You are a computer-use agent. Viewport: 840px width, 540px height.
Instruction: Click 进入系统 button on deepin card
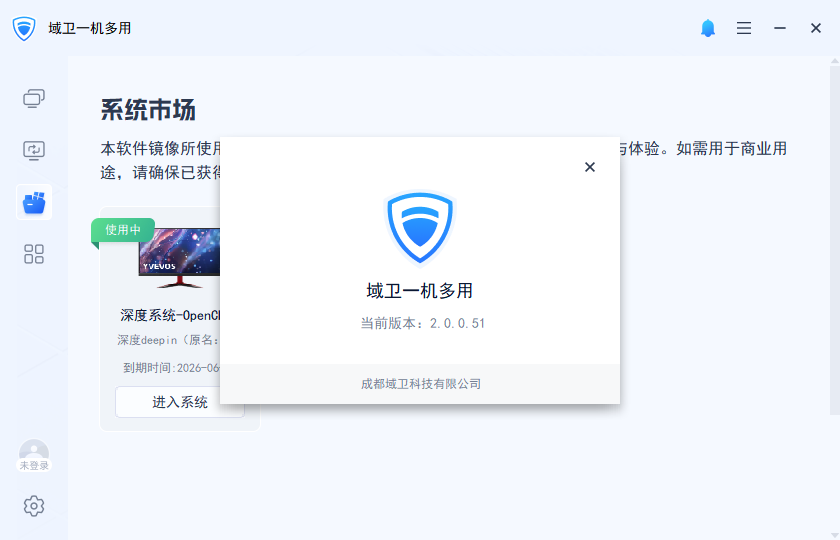click(179, 402)
